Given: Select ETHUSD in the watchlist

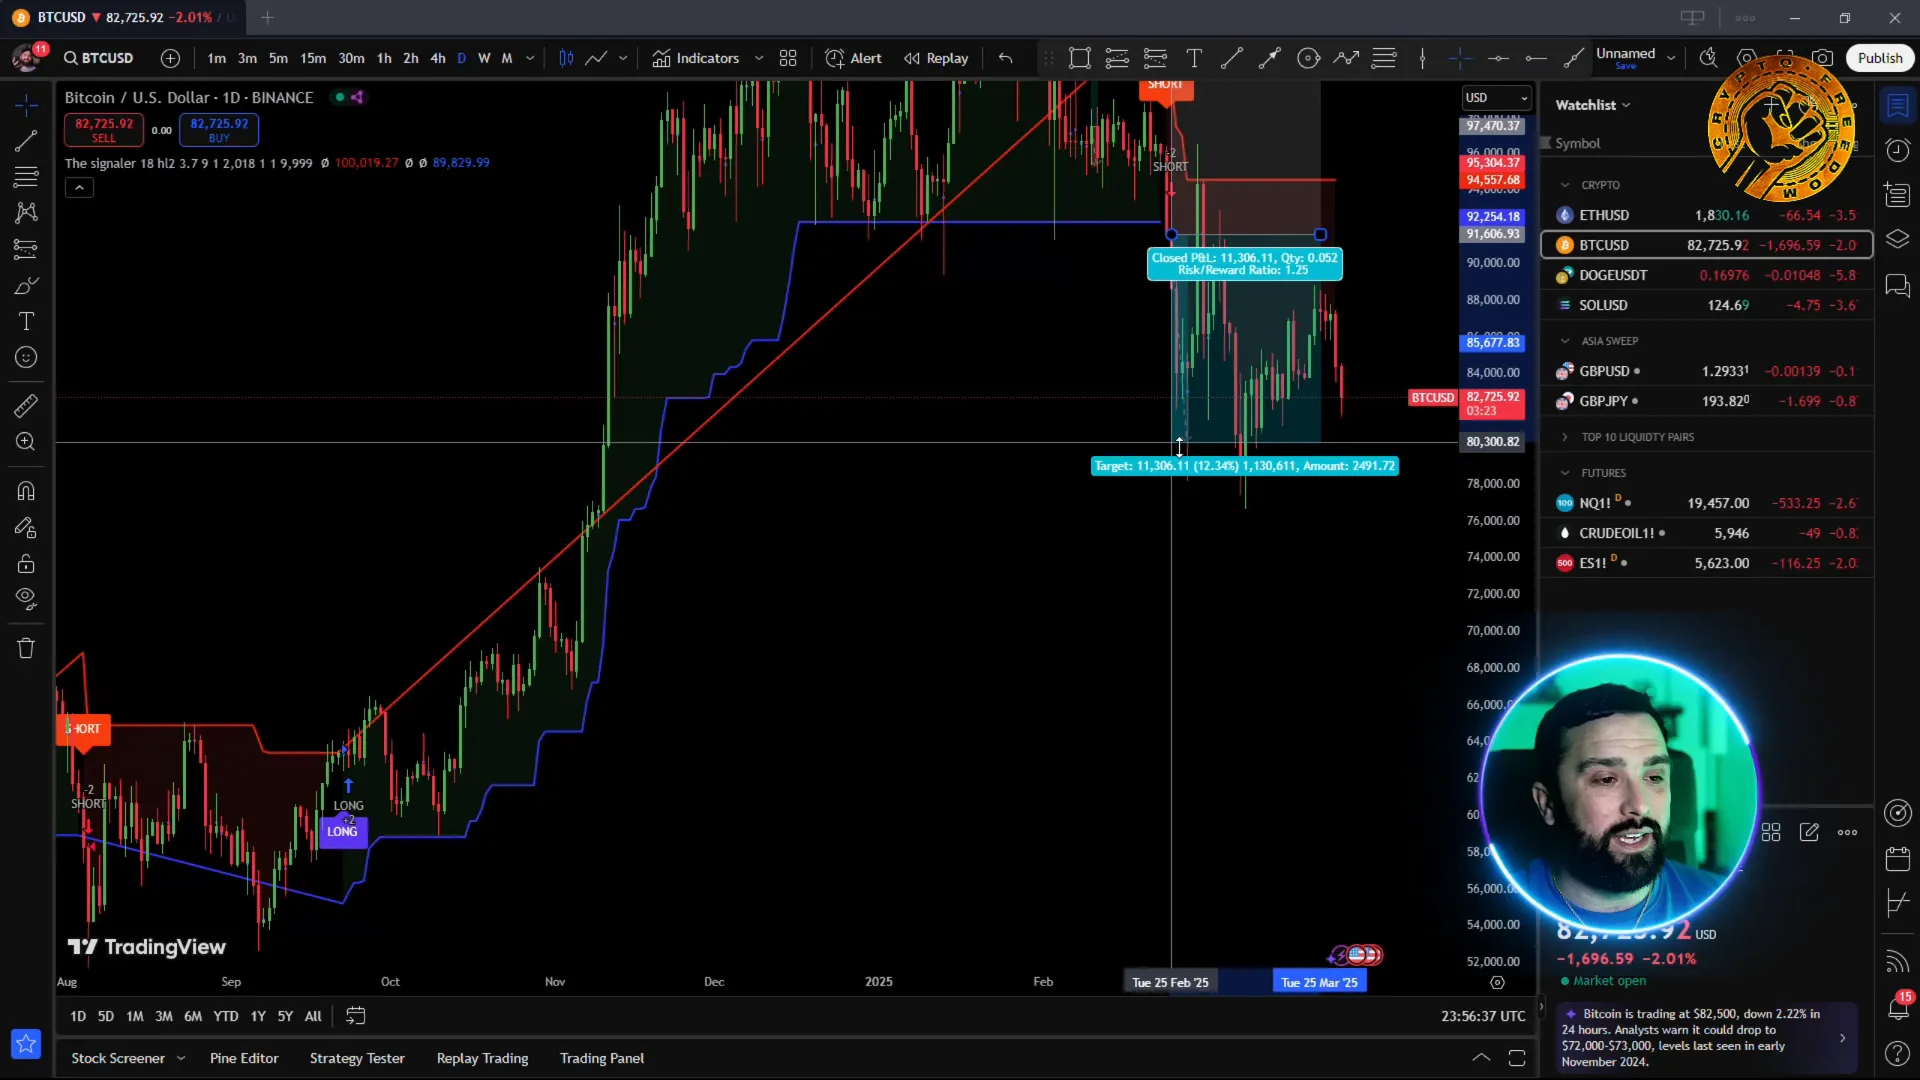Looking at the screenshot, I should point(1707,215).
